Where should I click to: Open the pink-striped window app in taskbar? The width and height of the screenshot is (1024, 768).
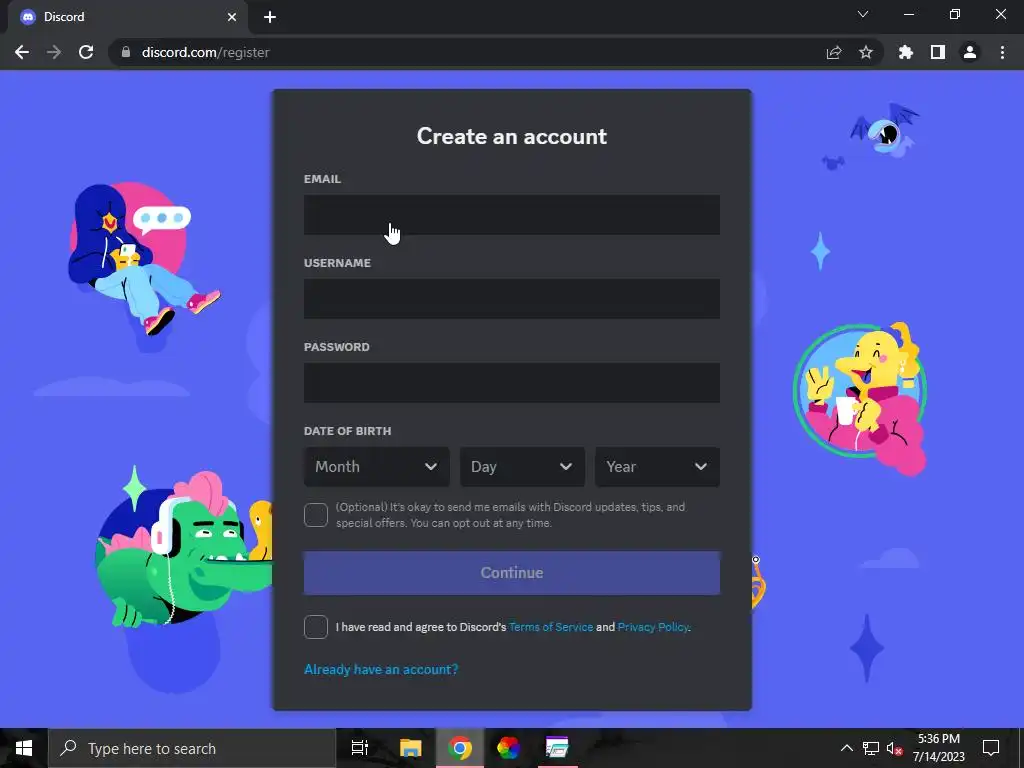557,748
